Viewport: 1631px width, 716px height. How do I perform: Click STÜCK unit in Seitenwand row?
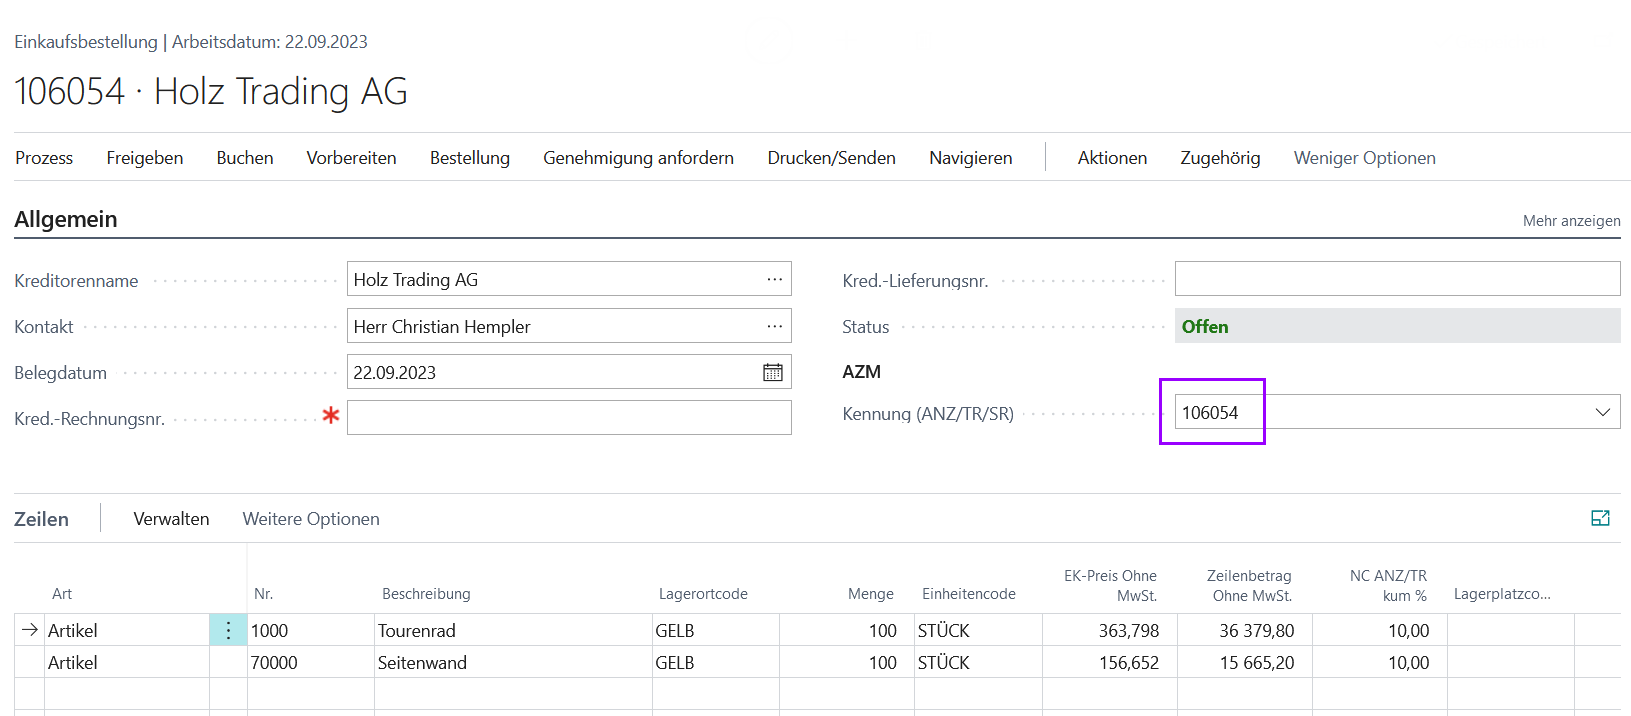978,662
